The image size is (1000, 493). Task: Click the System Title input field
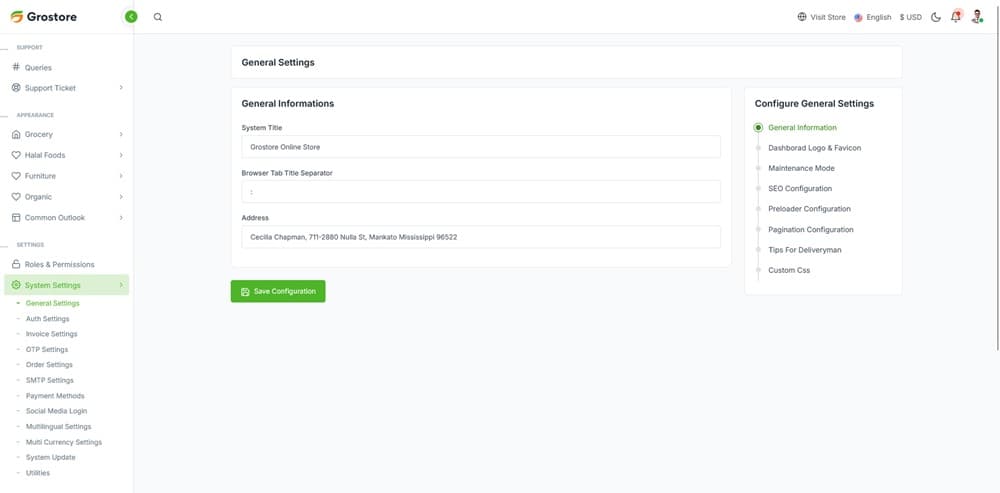pyautogui.click(x=480, y=147)
